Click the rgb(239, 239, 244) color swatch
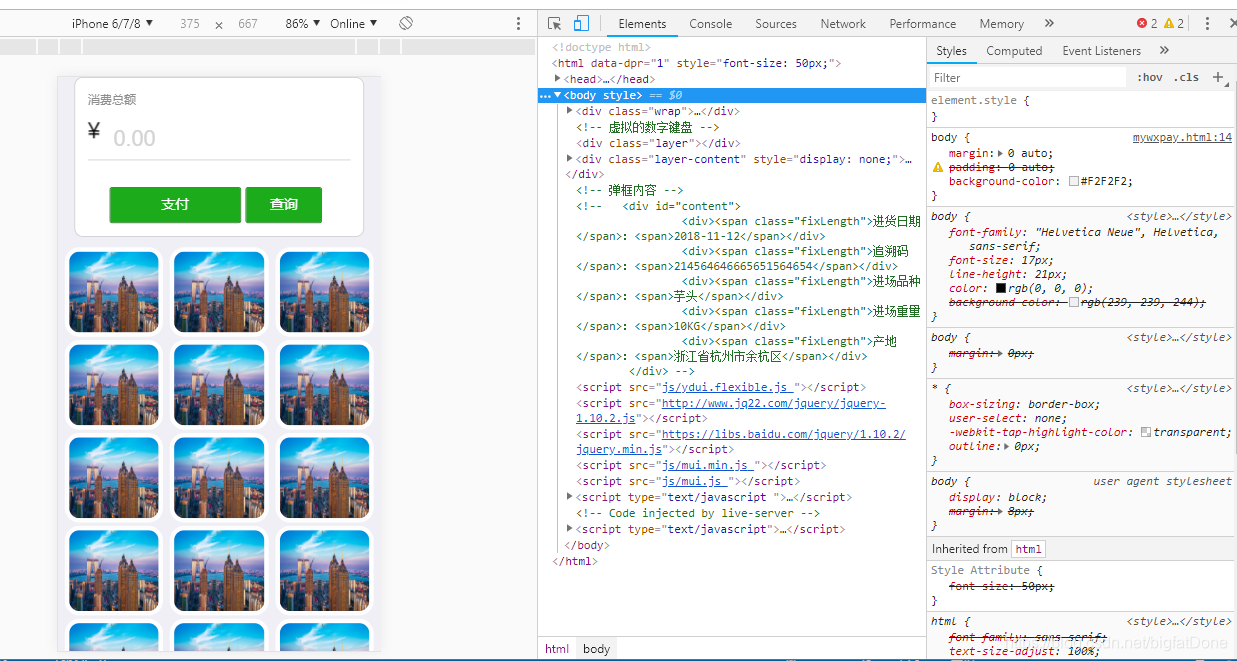 1074,302
